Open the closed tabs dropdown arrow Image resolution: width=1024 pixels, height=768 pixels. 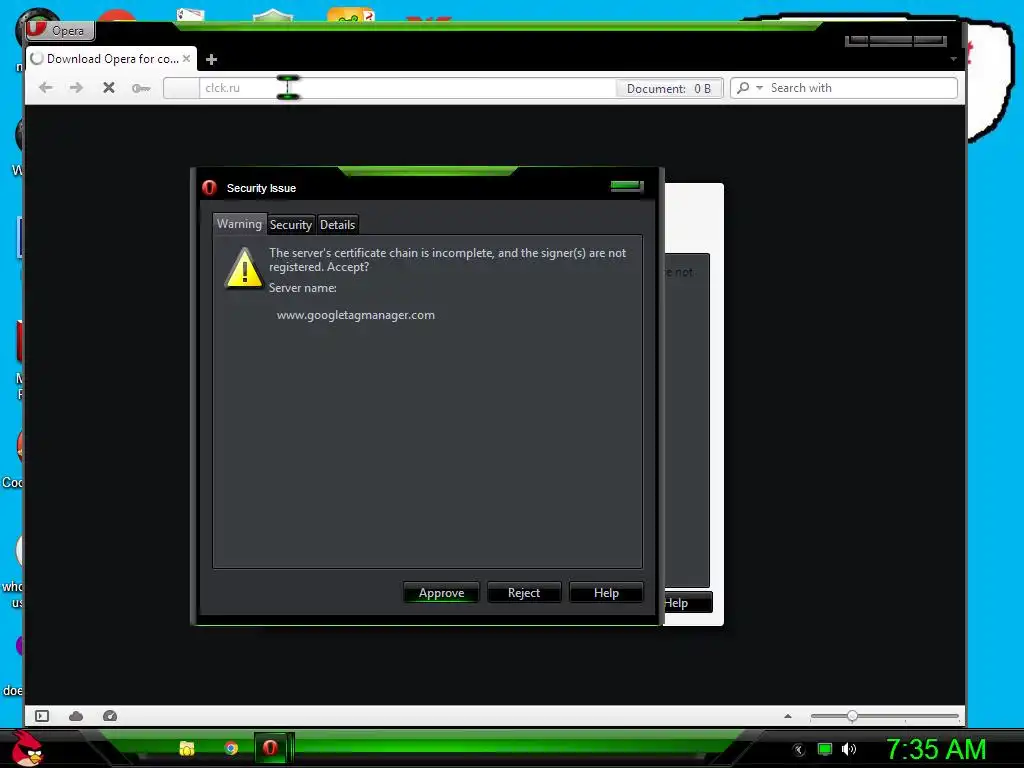[x=953, y=59]
